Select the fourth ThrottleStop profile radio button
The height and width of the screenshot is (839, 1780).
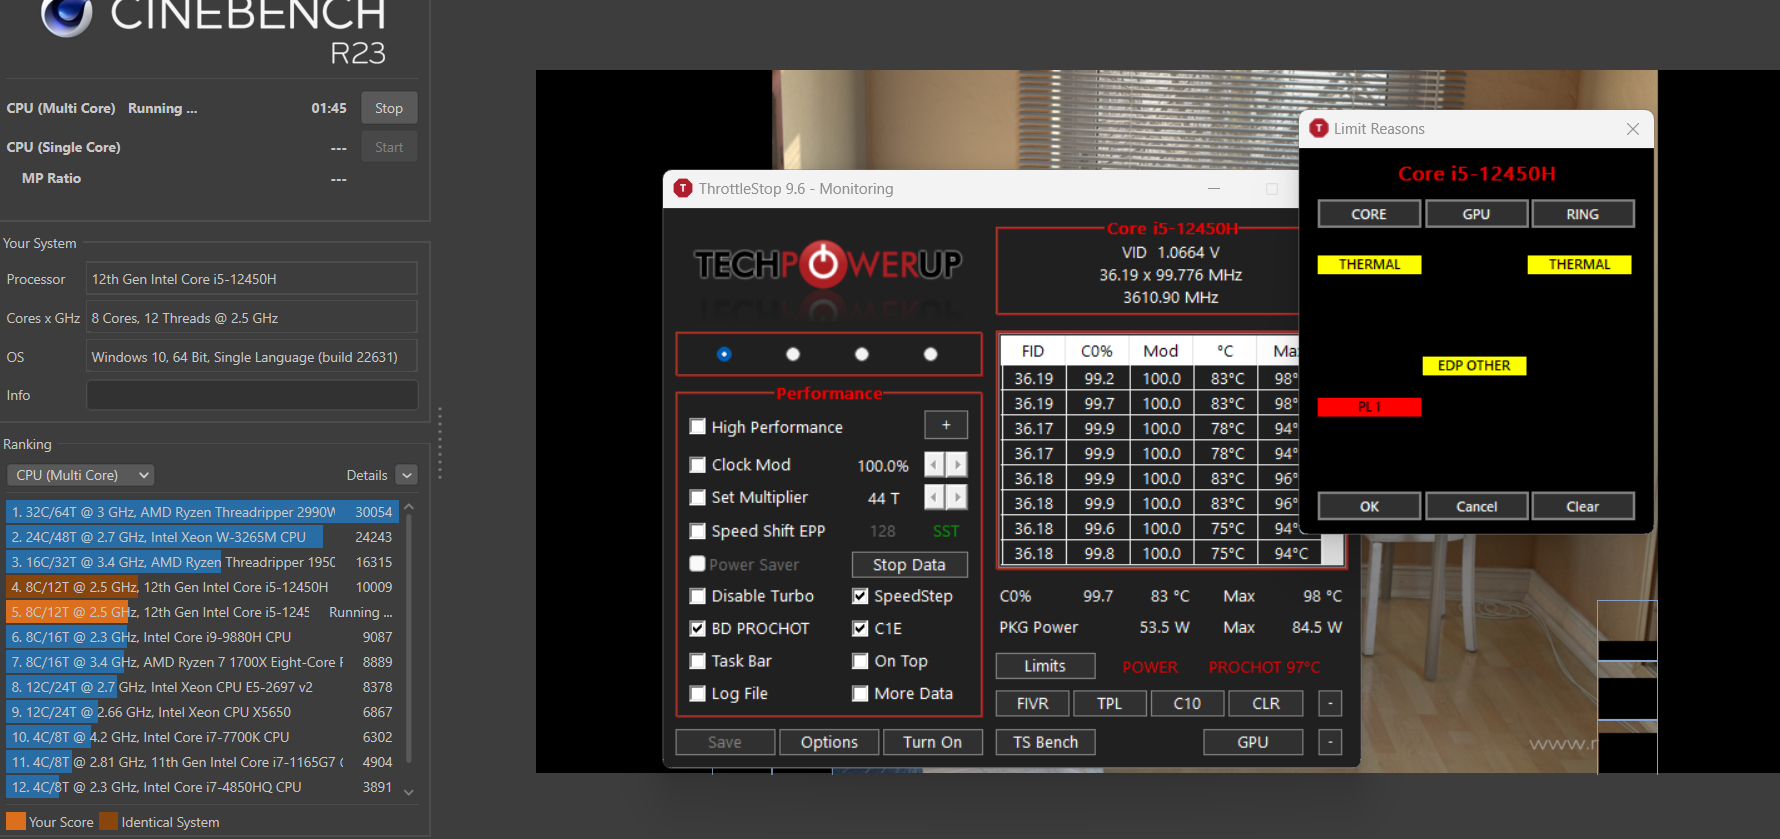click(x=931, y=354)
